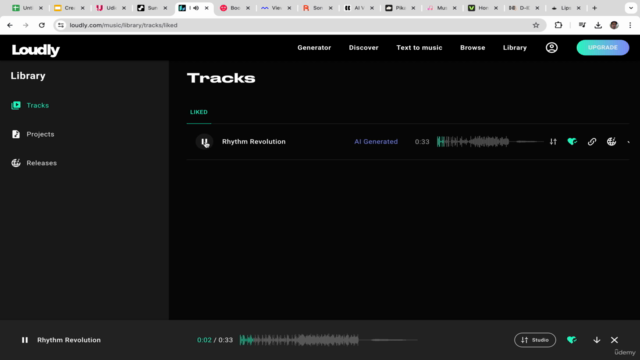Click the browser address bar
640x360 pixels.
click(300, 25)
